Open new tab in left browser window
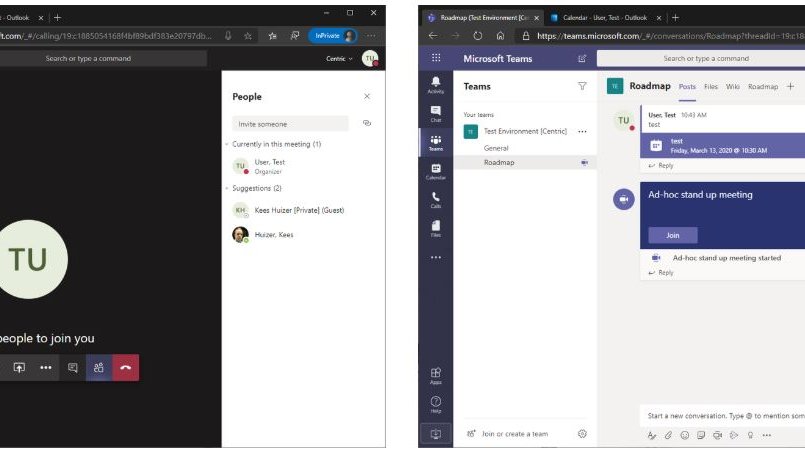Image resolution: width=805 pixels, height=452 pixels. click(58, 17)
